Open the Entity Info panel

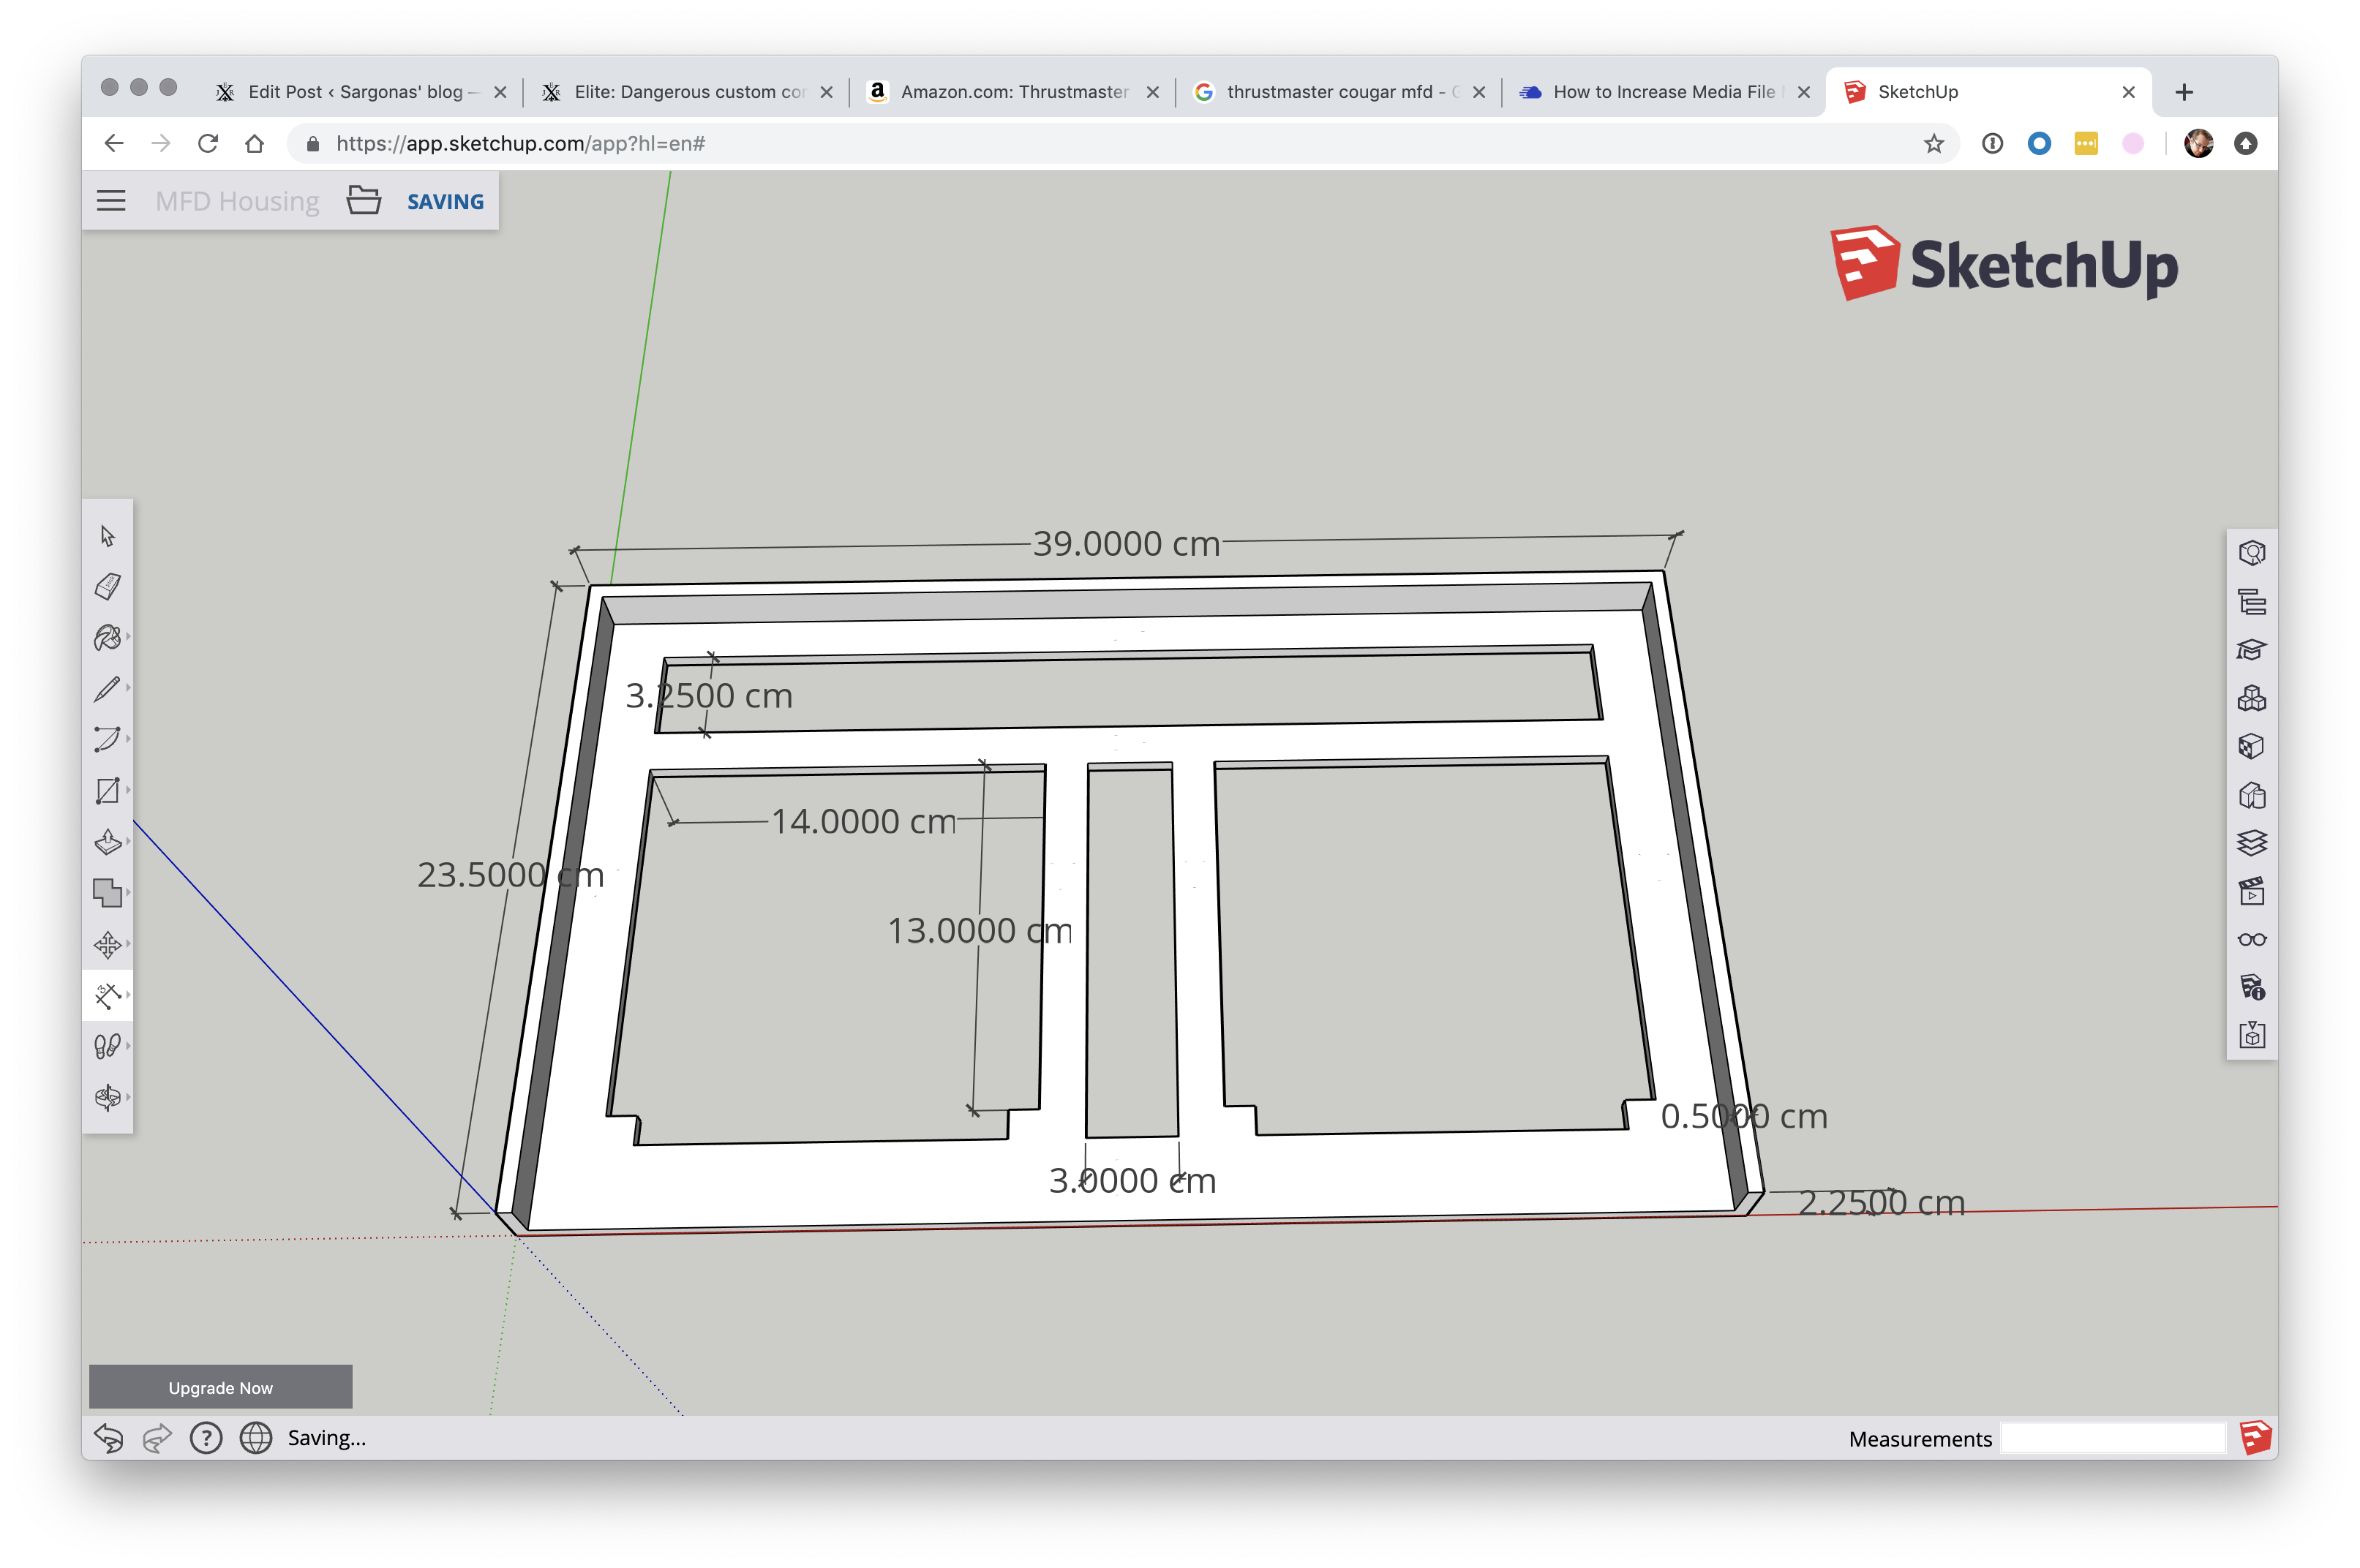[2251, 553]
